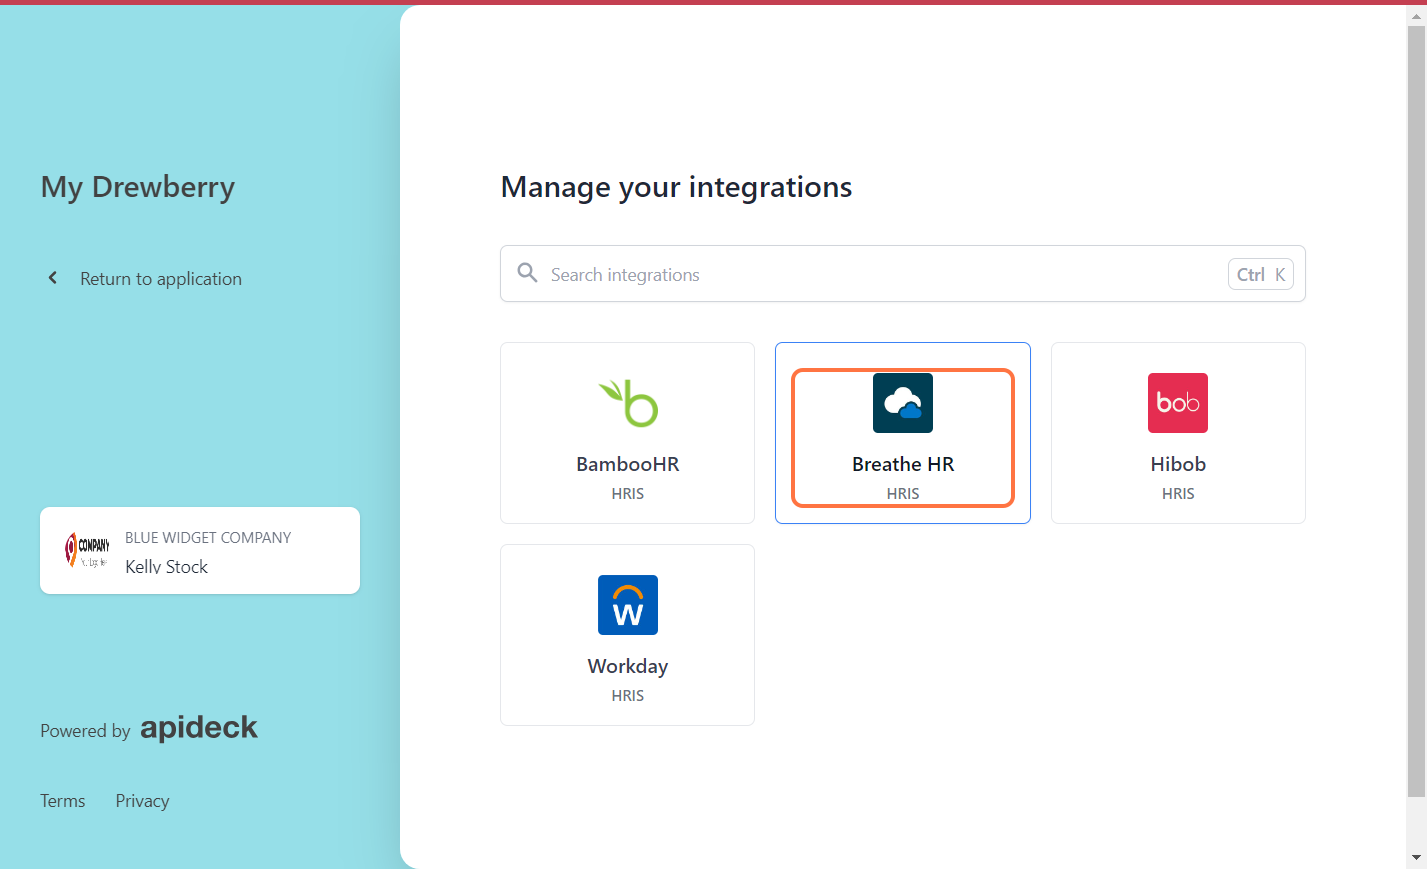The height and width of the screenshot is (869, 1427).
Task: Select the Hibob integration name
Action: 1178,464
